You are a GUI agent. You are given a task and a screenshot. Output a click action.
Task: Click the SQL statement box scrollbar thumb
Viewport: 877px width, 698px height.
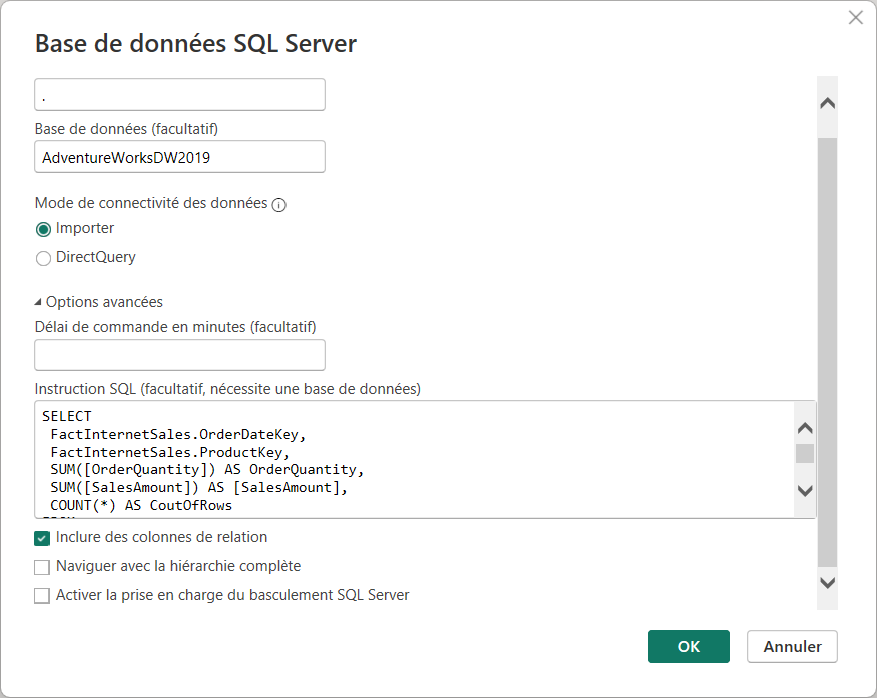coord(805,453)
